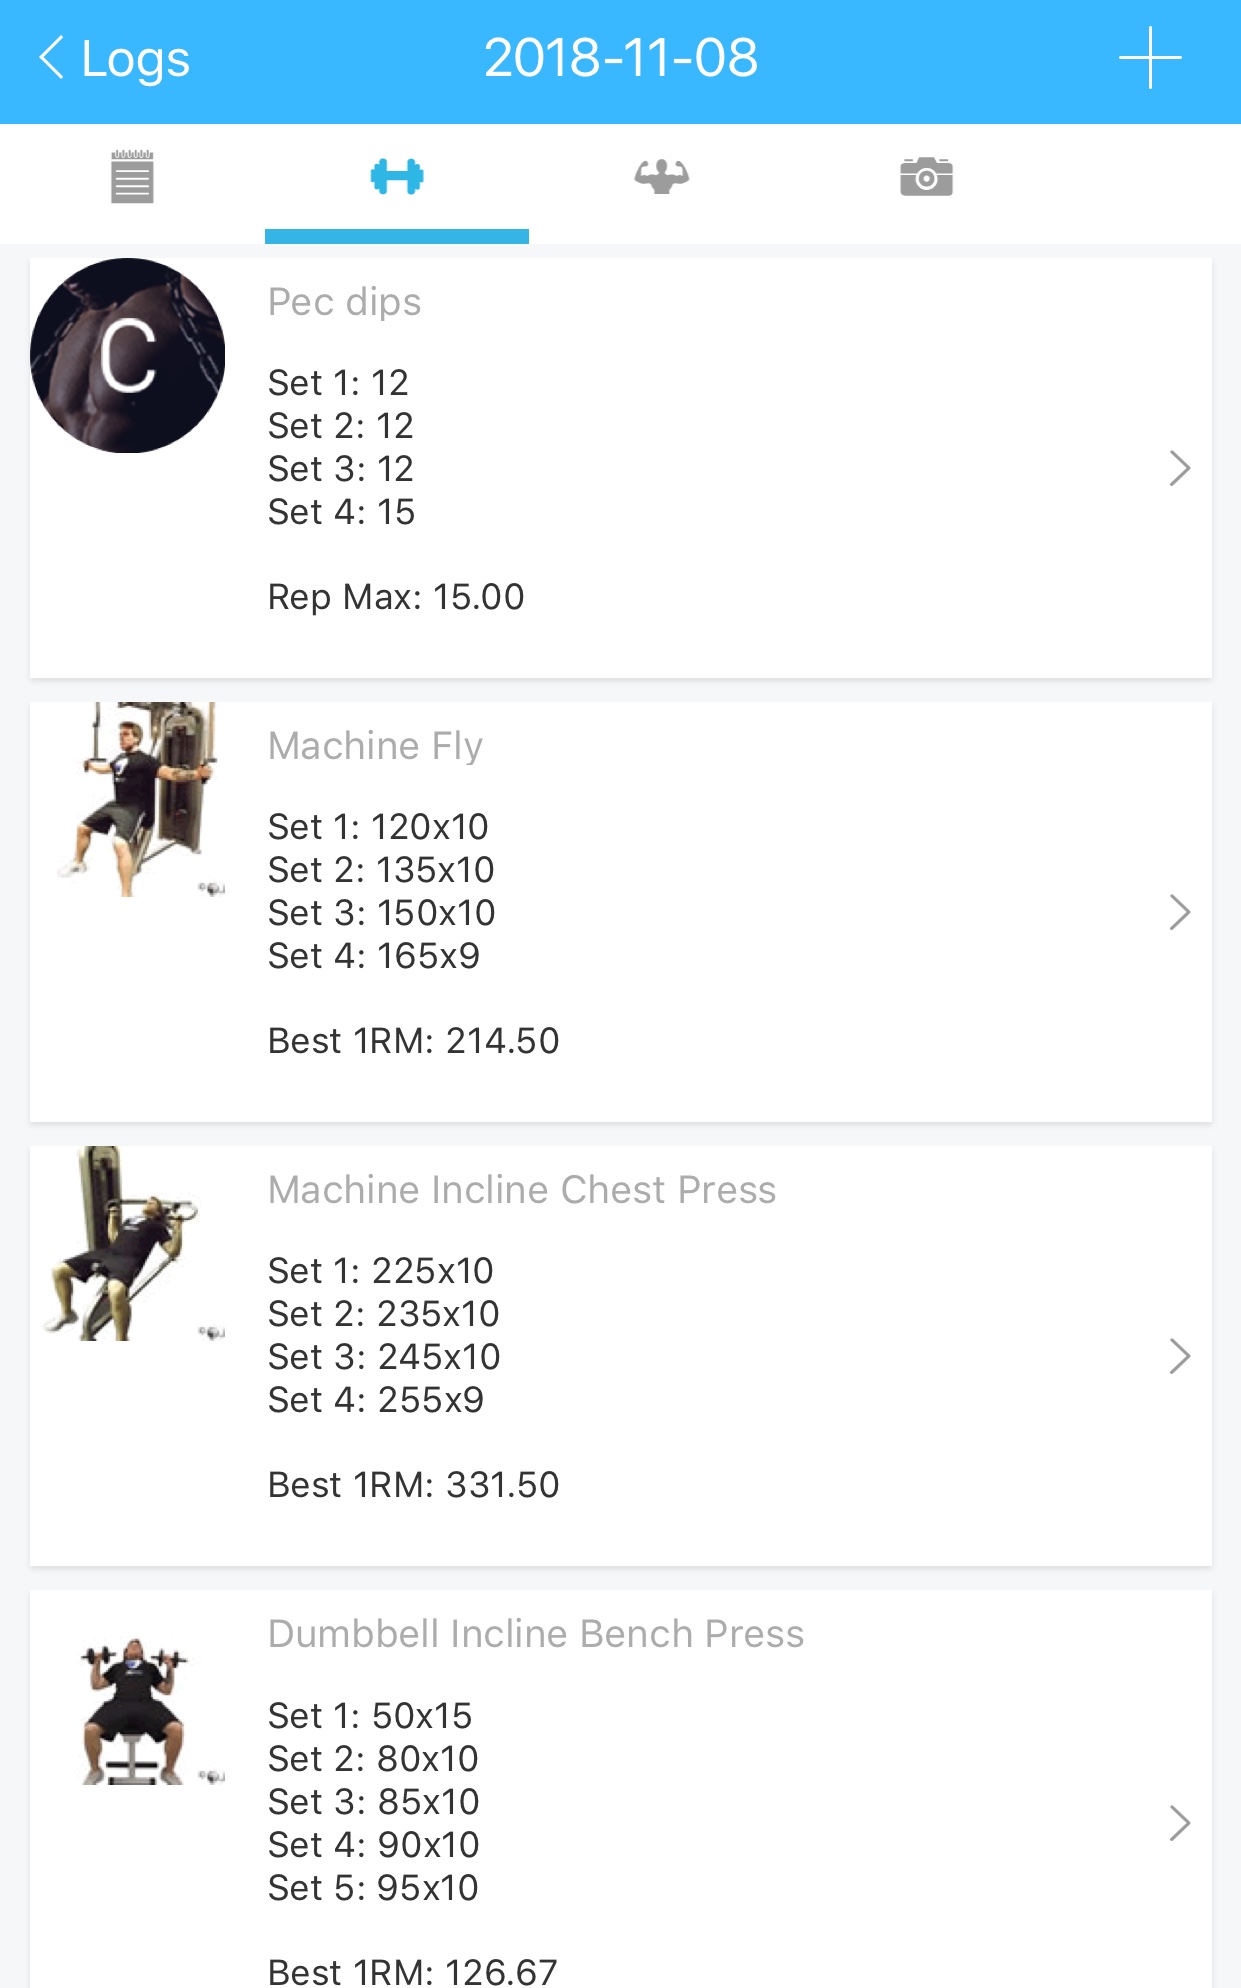The image size is (1241, 1988).
Task: Select the Machine Fly Best 1RM line
Action: coord(413,1041)
